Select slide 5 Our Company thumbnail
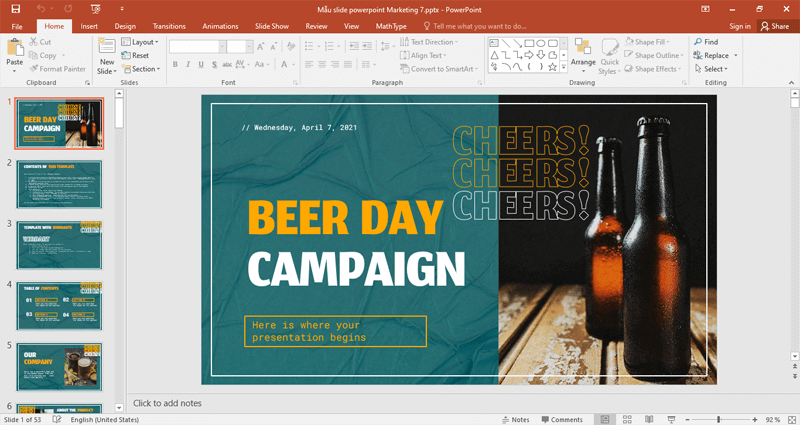Screen dimensions: 800x425 [59, 366]
